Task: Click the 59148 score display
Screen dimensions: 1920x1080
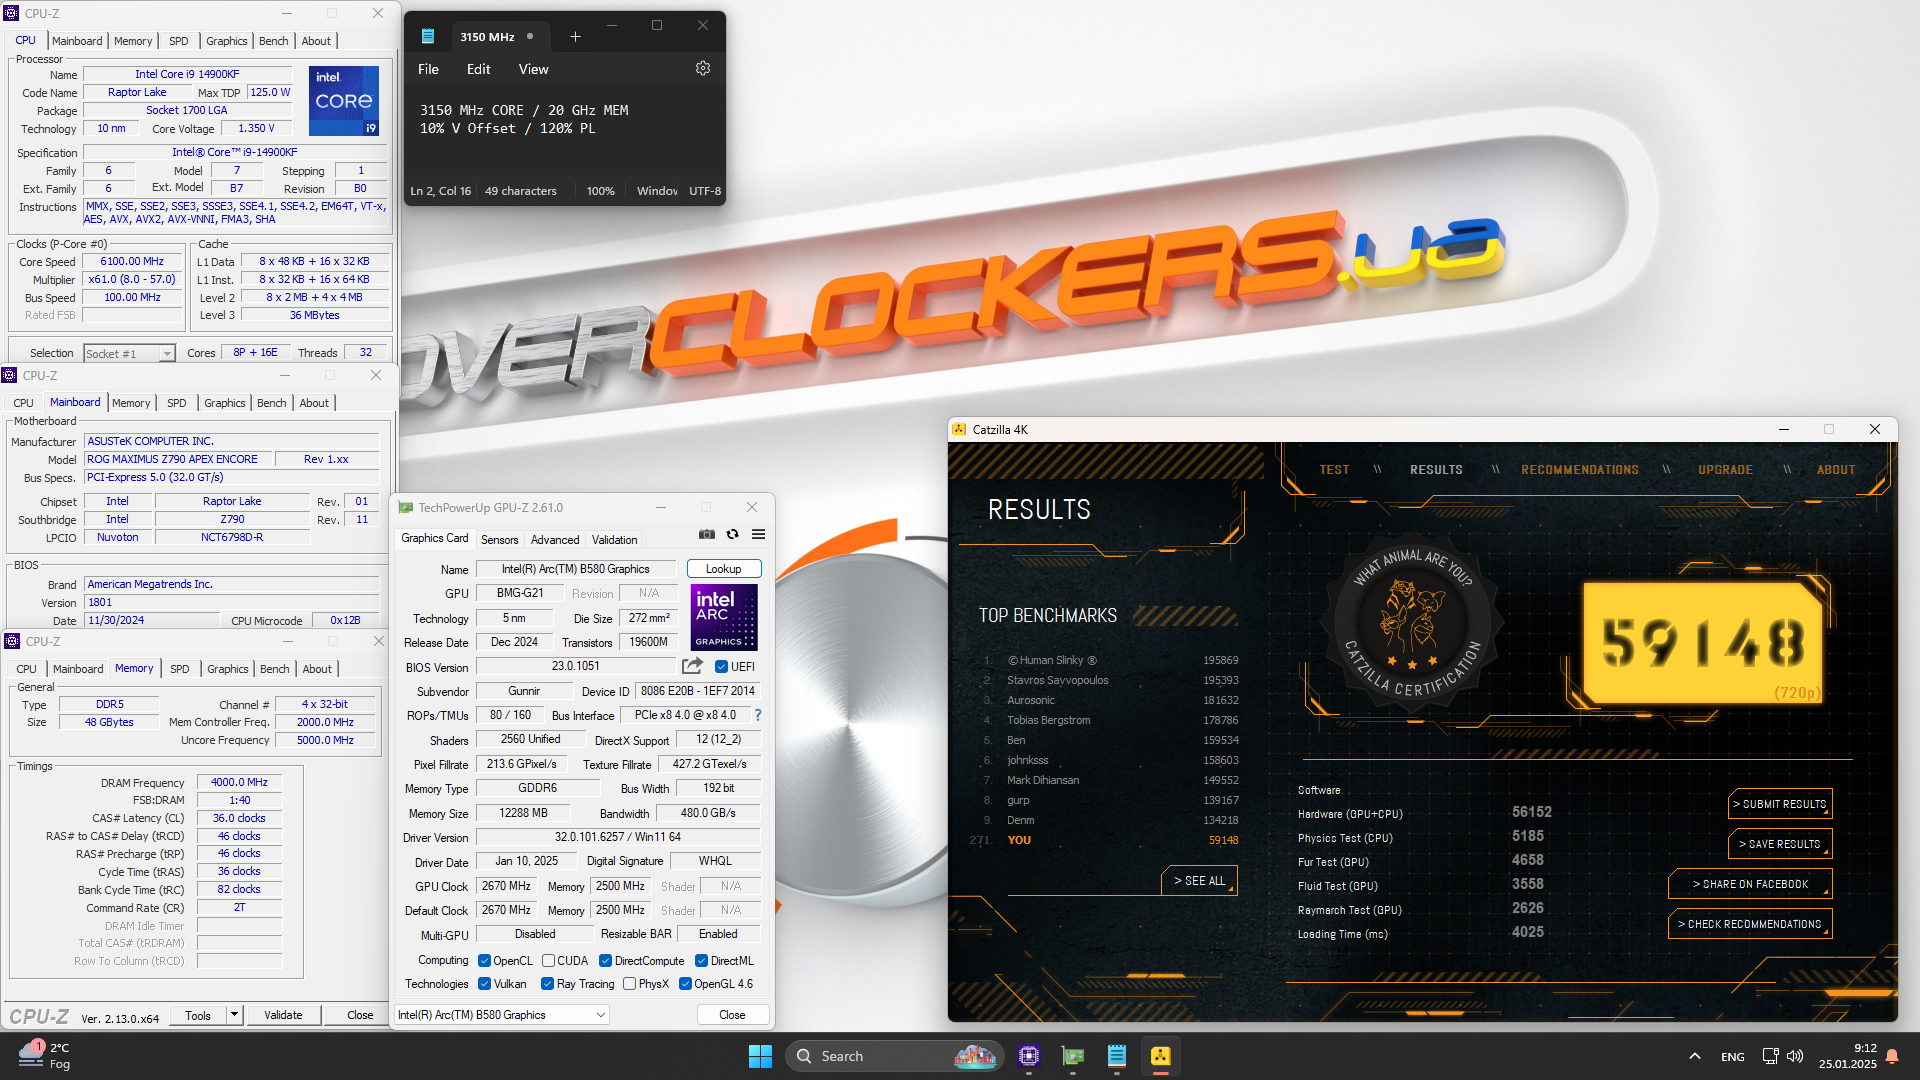Action: click(x=1703, y=643)
